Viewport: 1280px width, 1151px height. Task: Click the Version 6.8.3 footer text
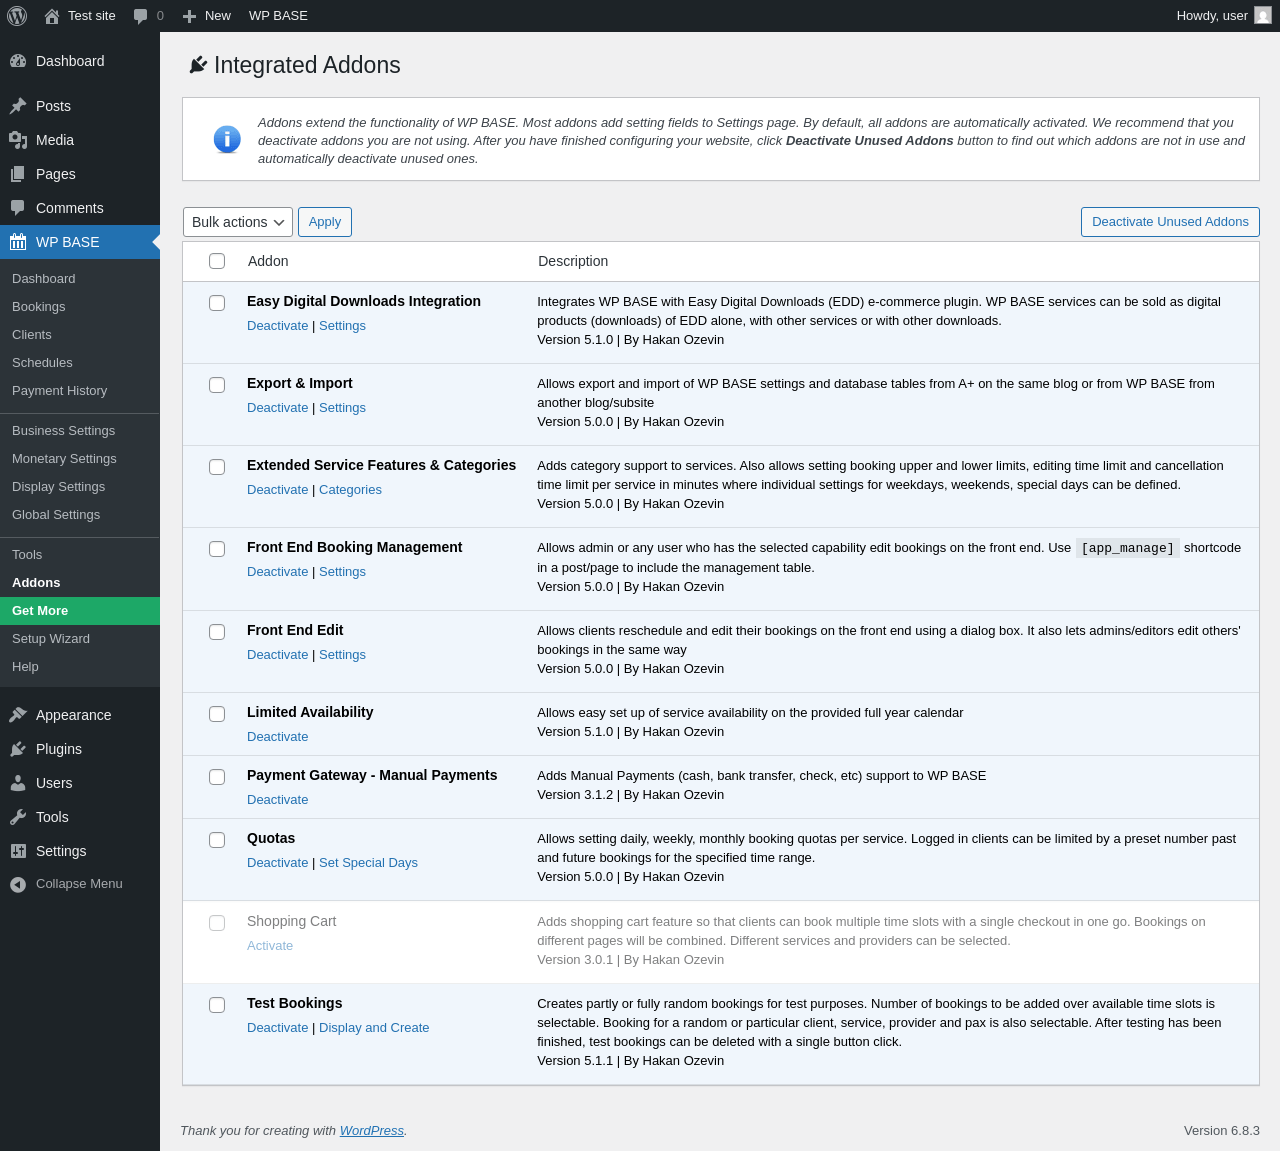(1222, 1131)
